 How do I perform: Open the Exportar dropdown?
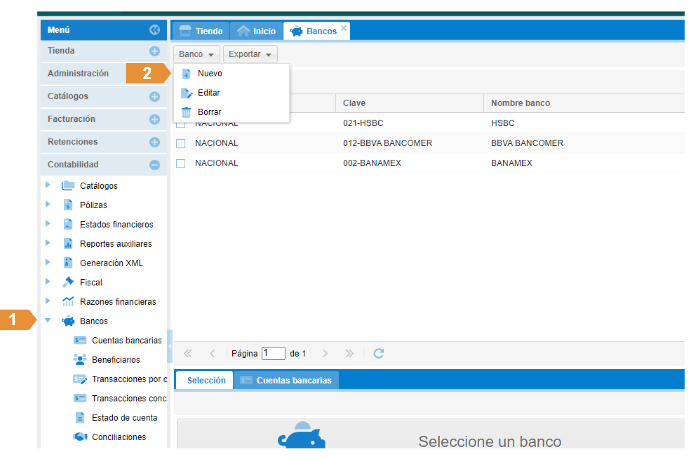[249, 54]
